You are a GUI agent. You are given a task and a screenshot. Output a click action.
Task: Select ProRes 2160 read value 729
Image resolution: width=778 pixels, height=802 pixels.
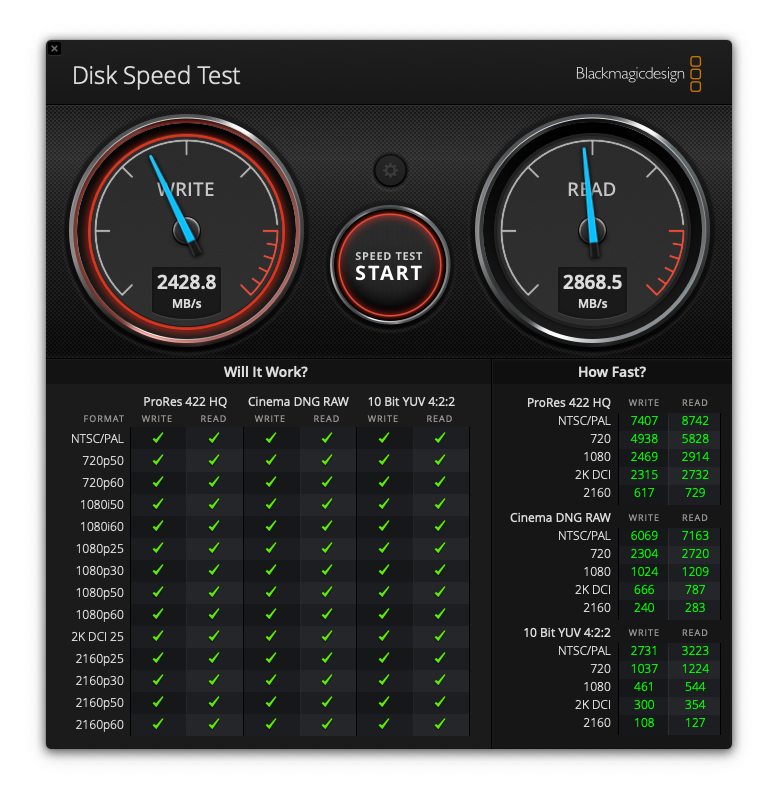point(695,493)
